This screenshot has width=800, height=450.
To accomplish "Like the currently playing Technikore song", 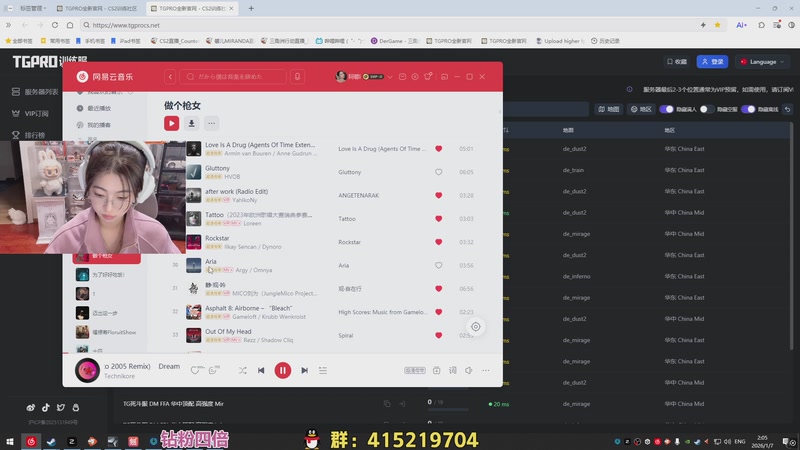I will (195, 370).
